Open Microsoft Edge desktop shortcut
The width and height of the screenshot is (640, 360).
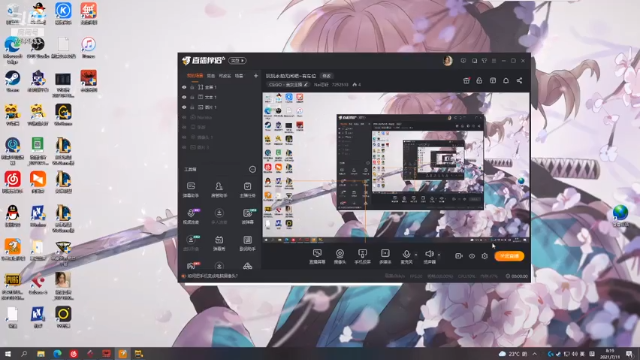point(13,50)
